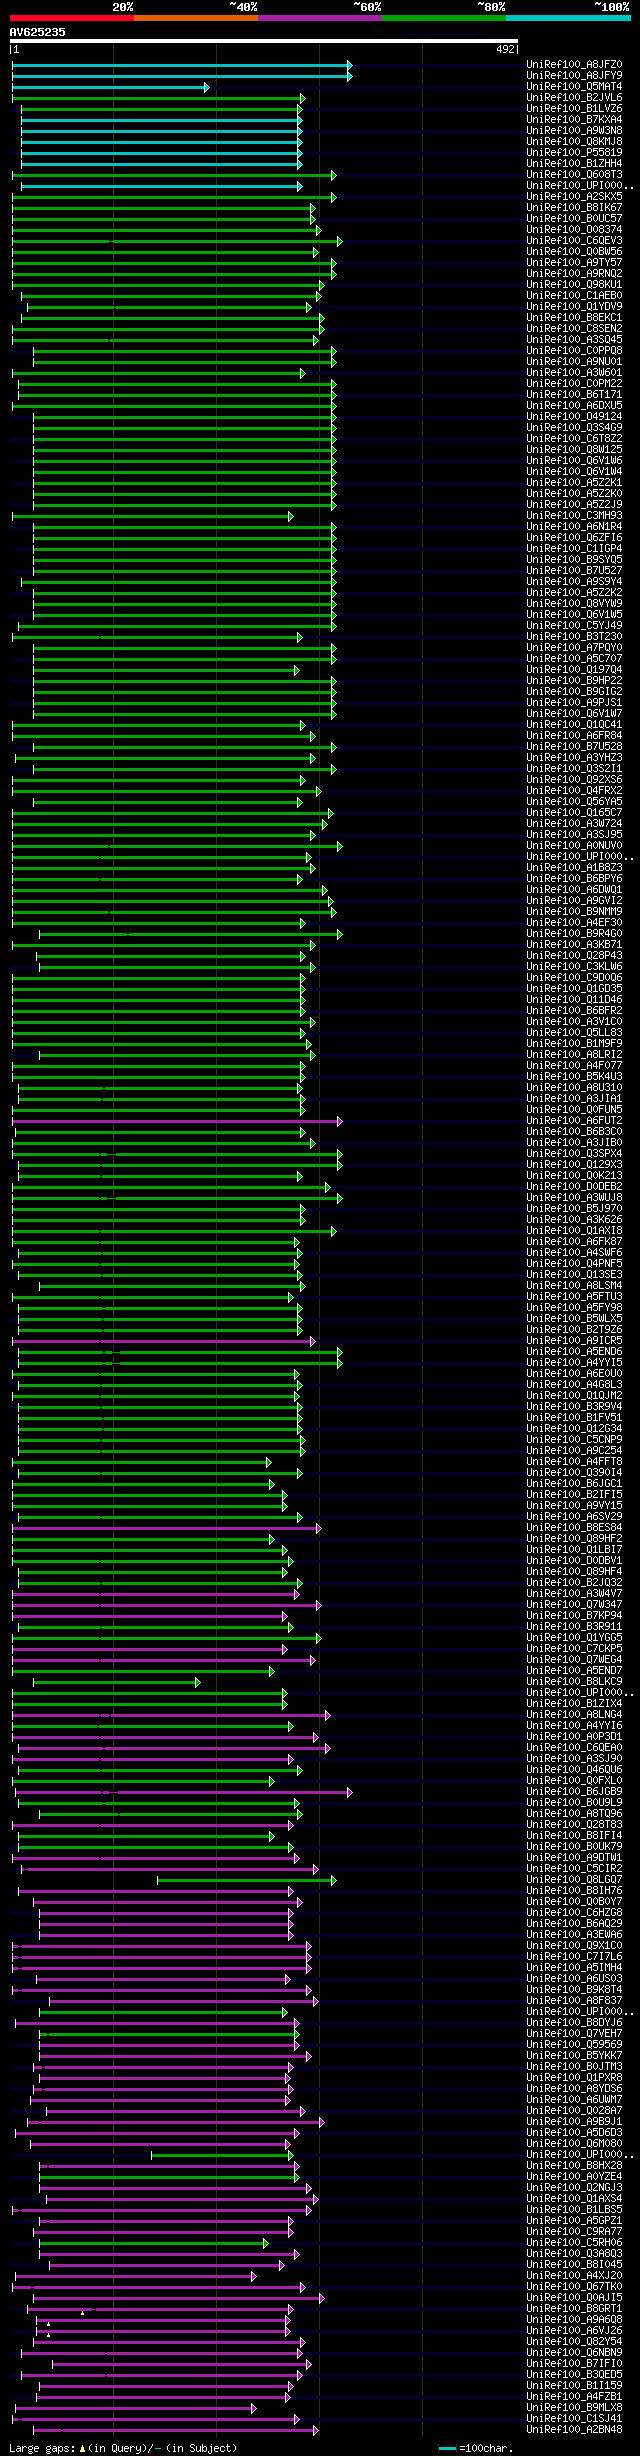Image resolution: width=640 pixels, height=2456 pixels.
Task: Click the Large gaps legend text
Action: (124, 2448)
